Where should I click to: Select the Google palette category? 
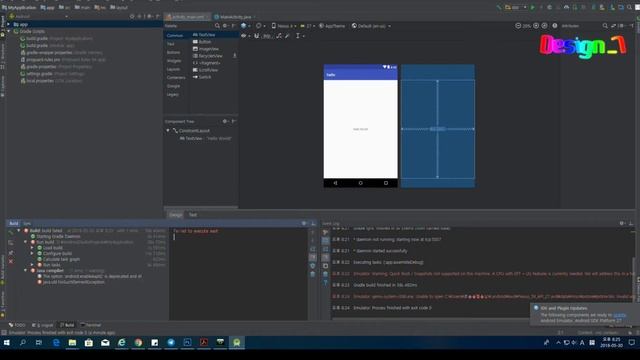point(173,86)
